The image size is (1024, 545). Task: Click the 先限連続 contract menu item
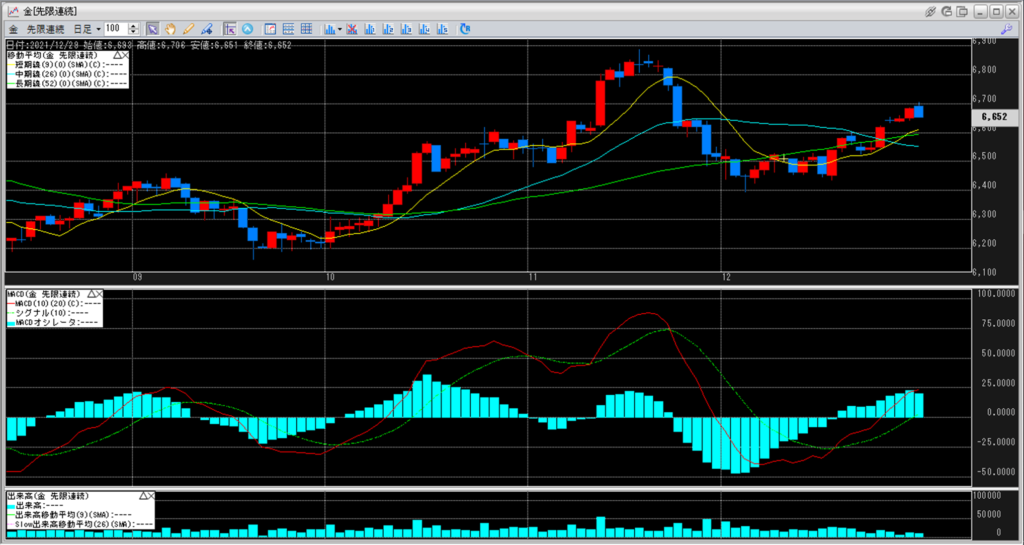click(x=44, y=29)
